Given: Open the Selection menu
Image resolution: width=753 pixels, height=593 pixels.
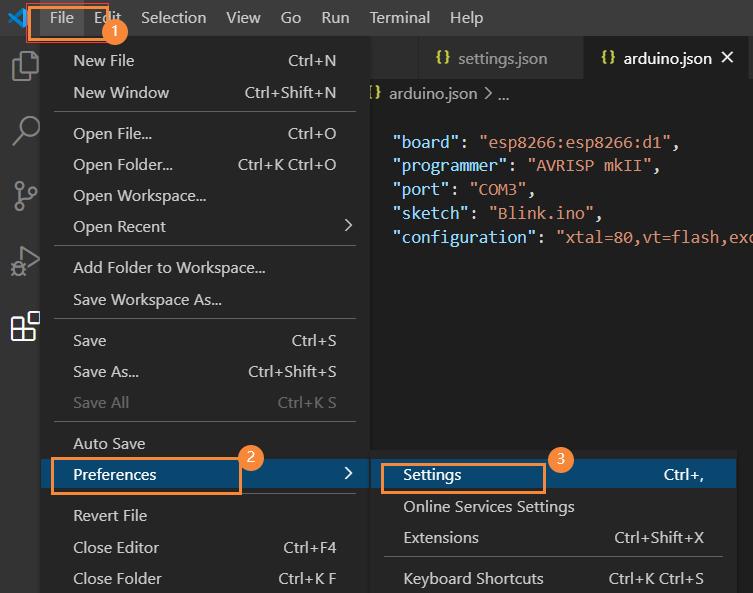Looking at the screenshot, I should pos(173,18).
